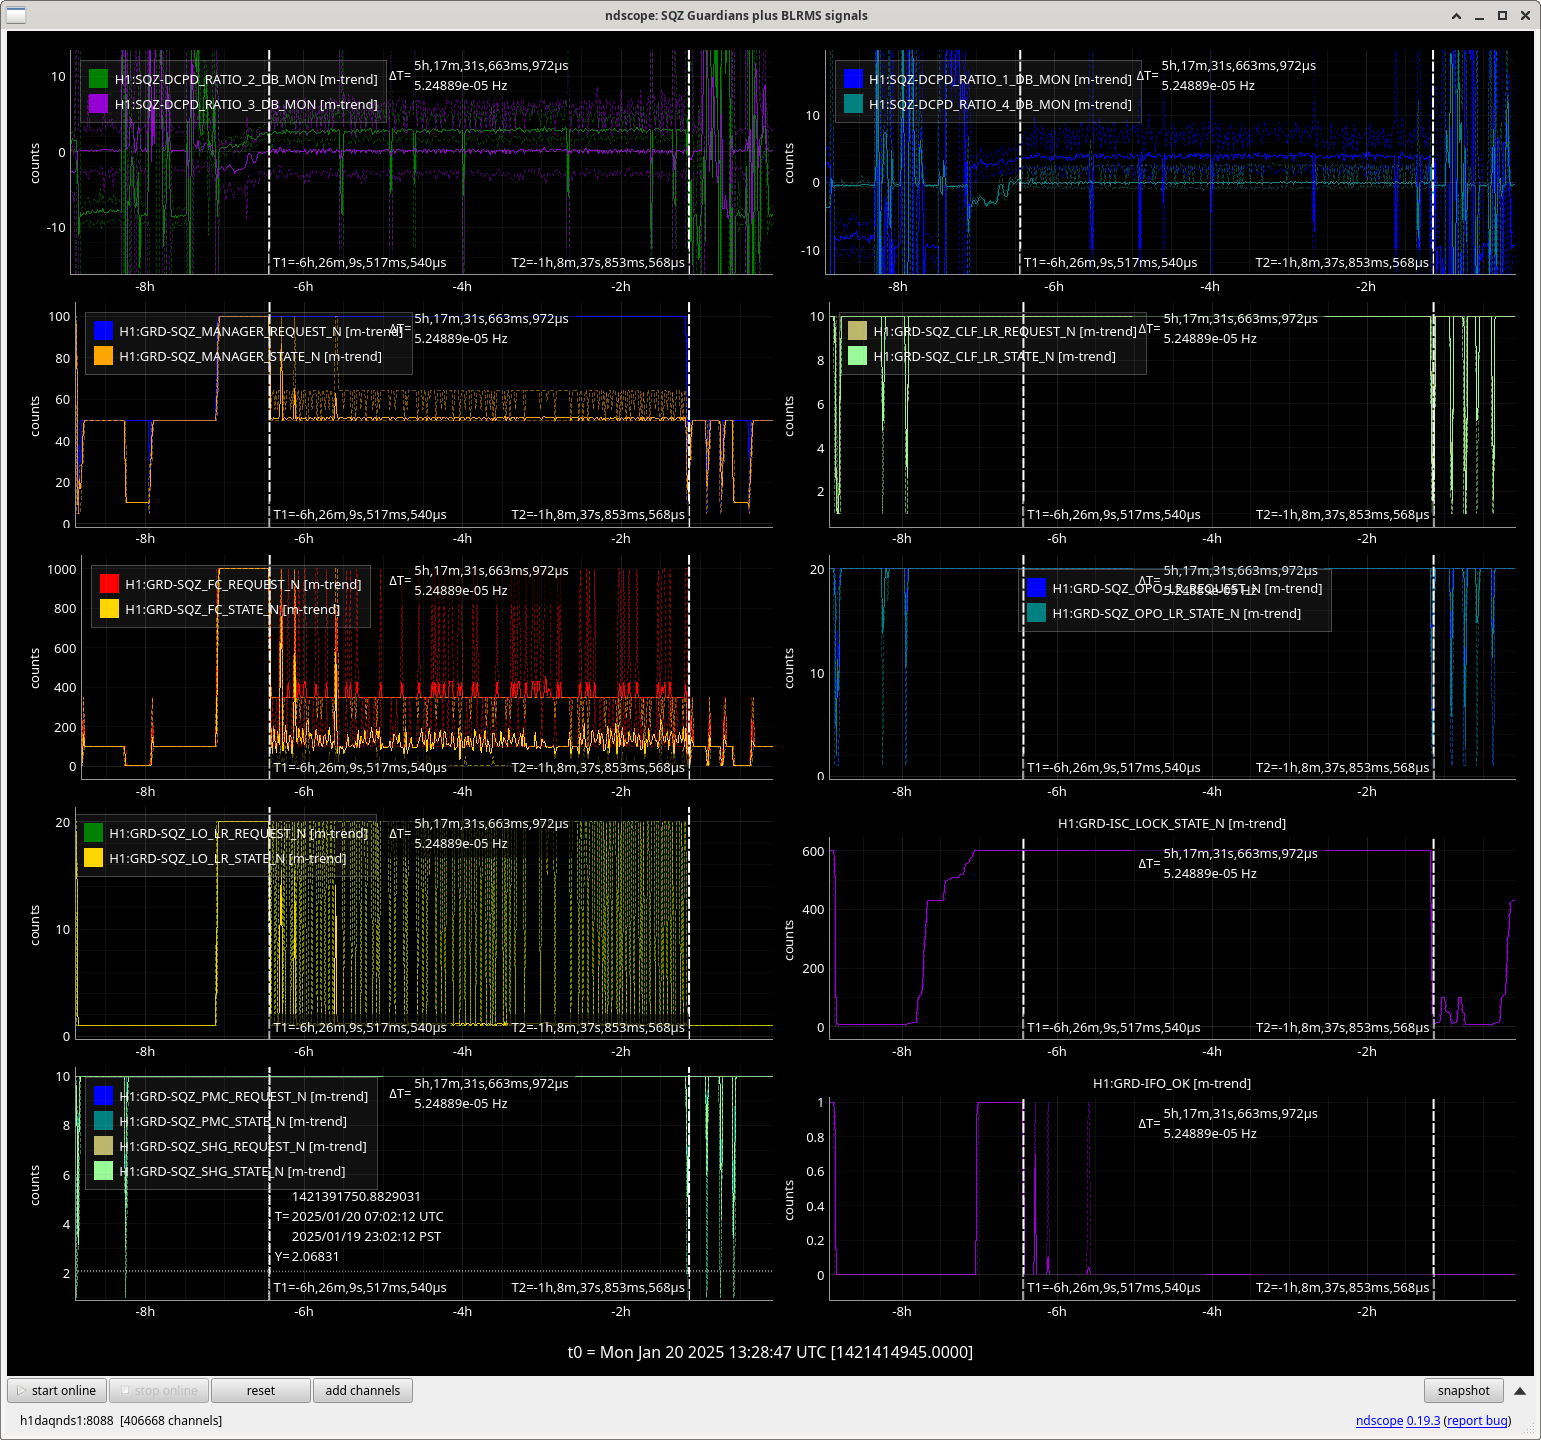Select legend label H1:SQZ-DCPD_RATIO_1_DB_MON [m-trend]
This screenshot has width=1541, height=1440.
[x=1000, y=79]
